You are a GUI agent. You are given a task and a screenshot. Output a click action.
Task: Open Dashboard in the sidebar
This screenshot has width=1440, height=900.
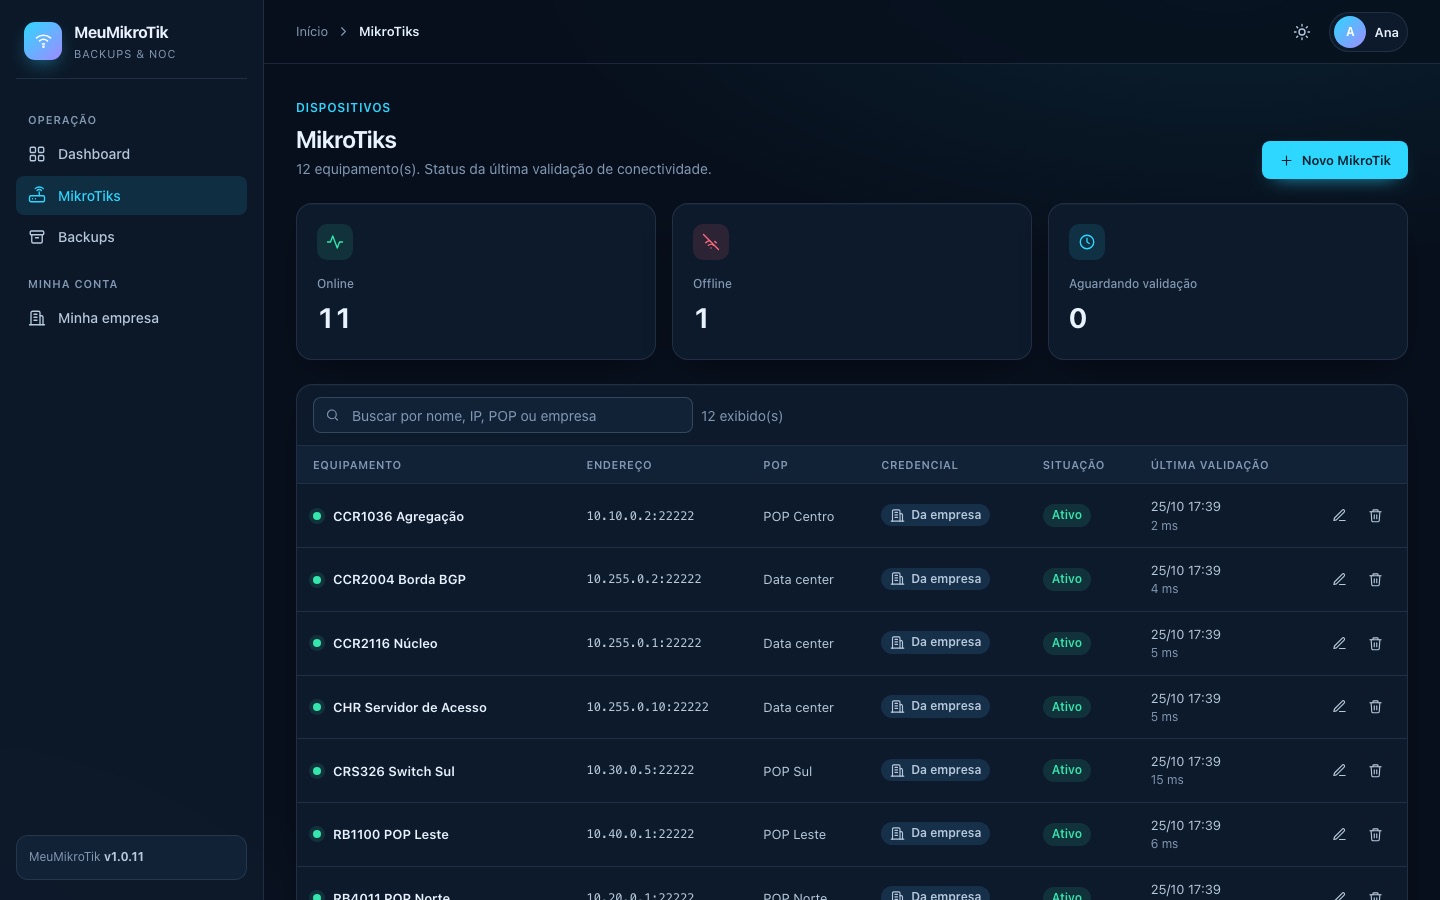pos(131,154)
